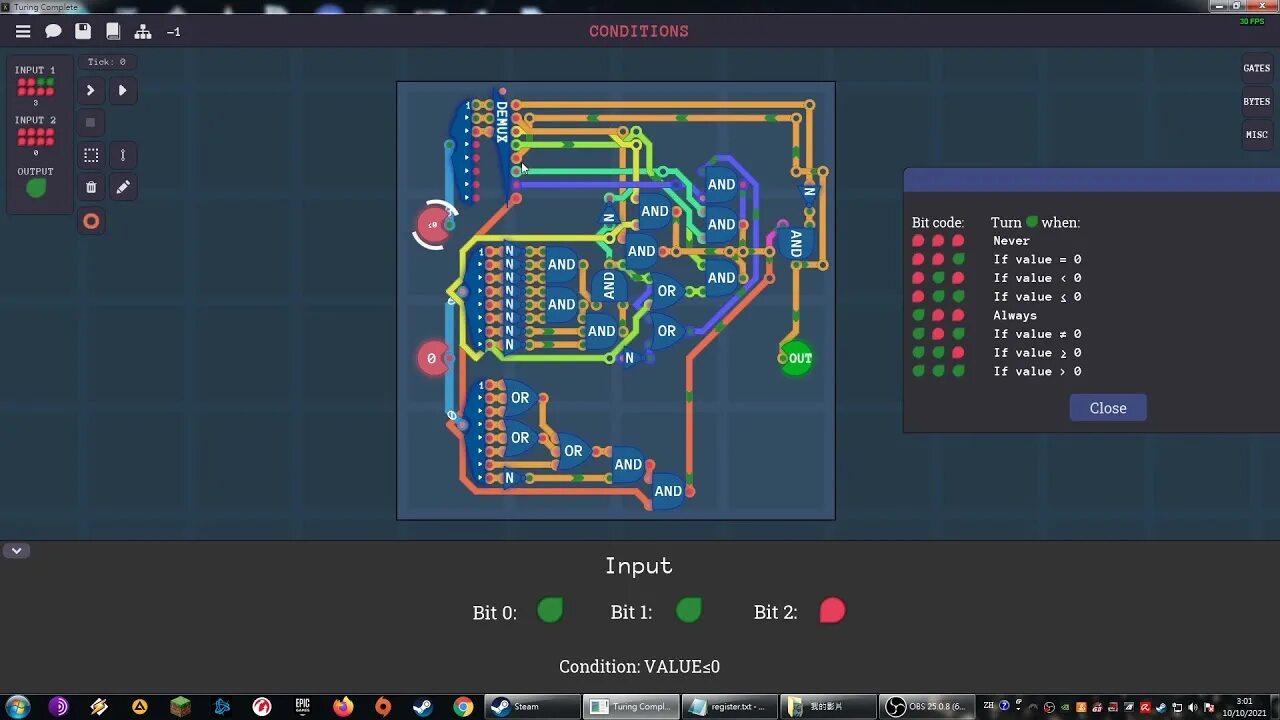1280x720 pixels.
Task: Click the INPUT 2 bit grid
Action: click(36, 137)
